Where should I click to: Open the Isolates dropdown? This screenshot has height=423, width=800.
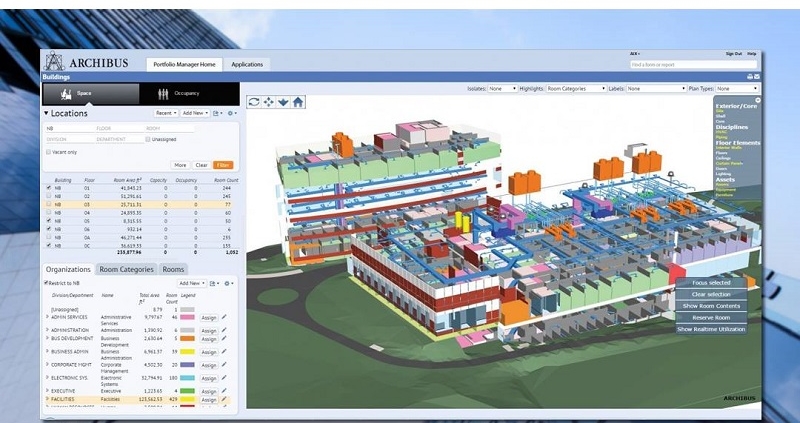503,89
